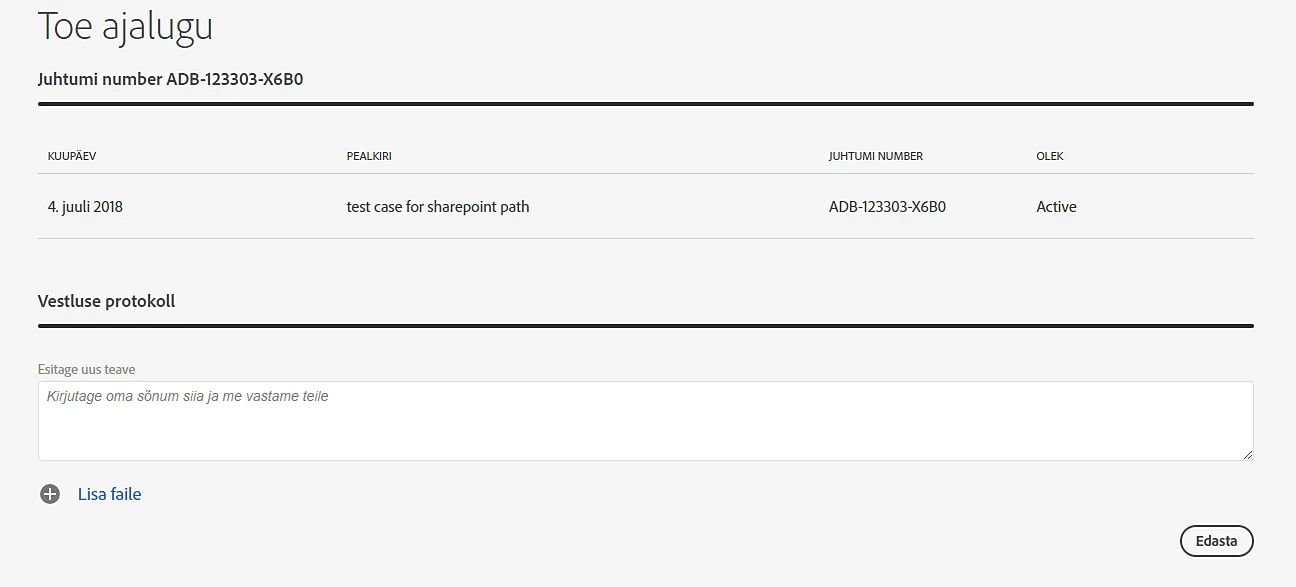Click the plus circle add-files icon
This screenshot has height=587, width=1296.
(x=50, y=494)
